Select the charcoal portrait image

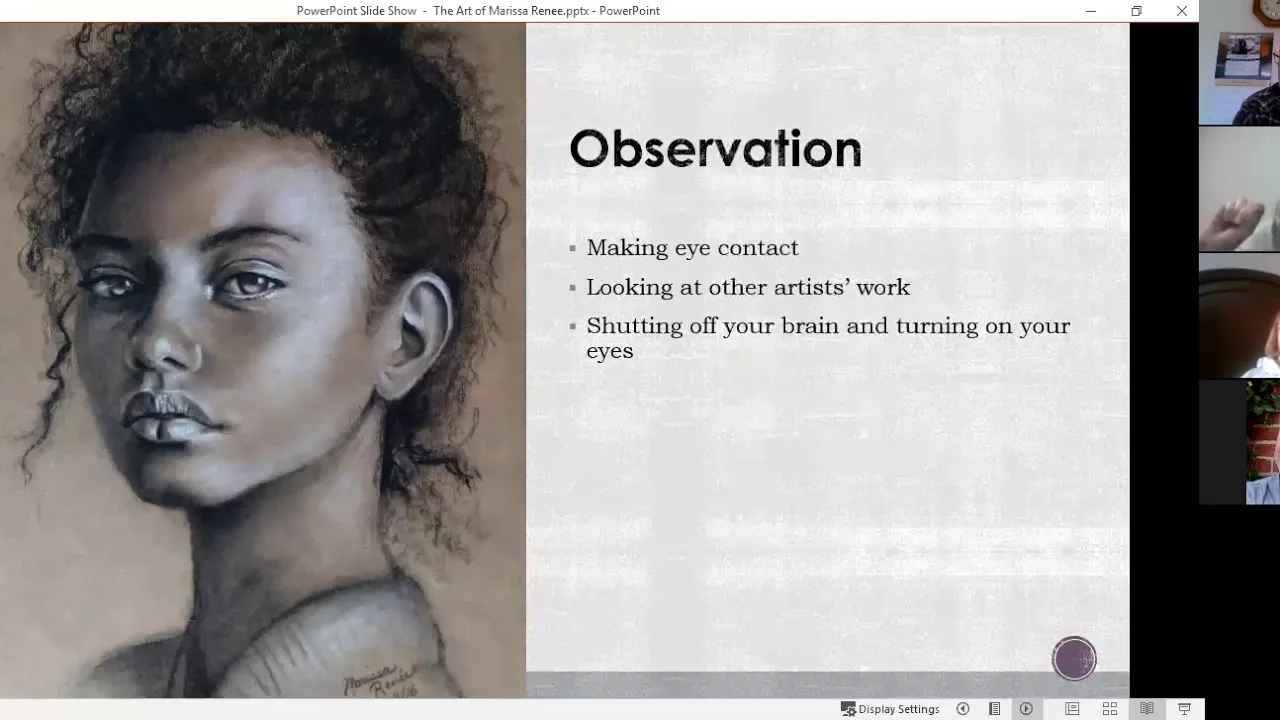[263, 360]
